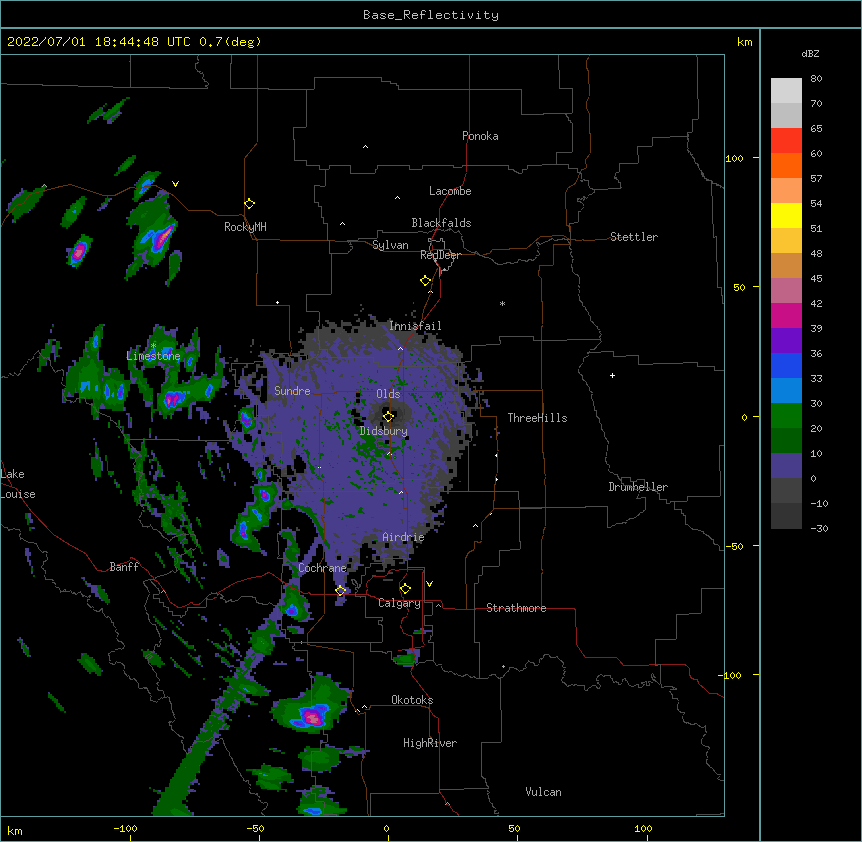862x842 pixels.
Task: Click the white plus marker west of Drumheller
Action: pos(612,375)
